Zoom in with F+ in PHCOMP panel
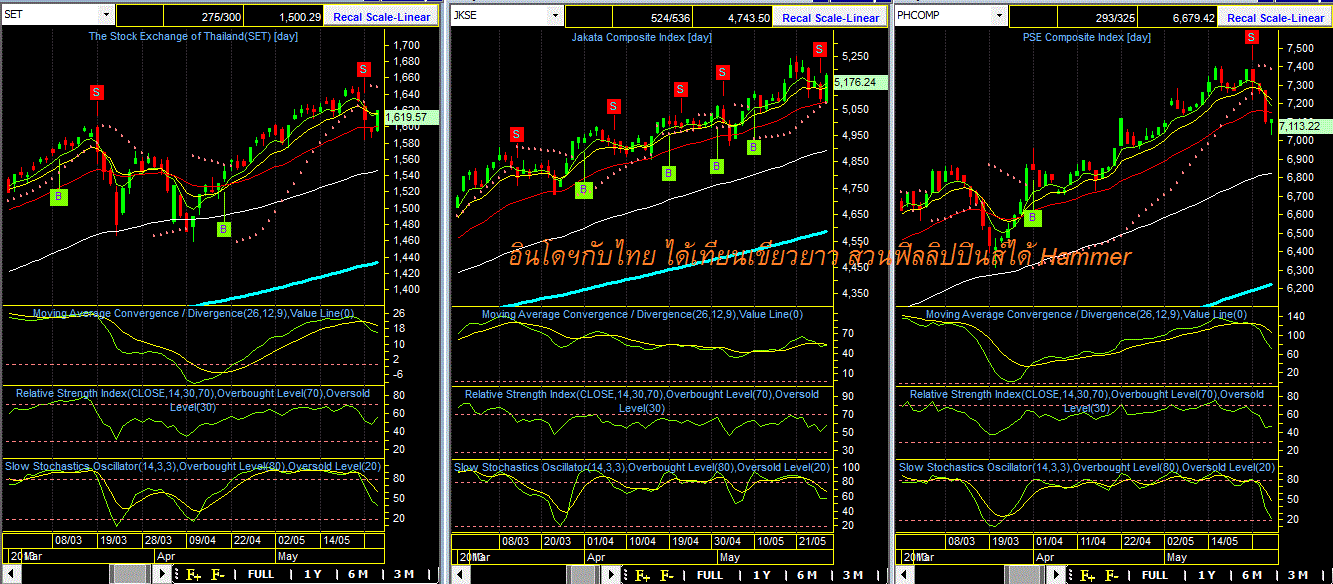1333x584 pixels. pos(1088,575)
